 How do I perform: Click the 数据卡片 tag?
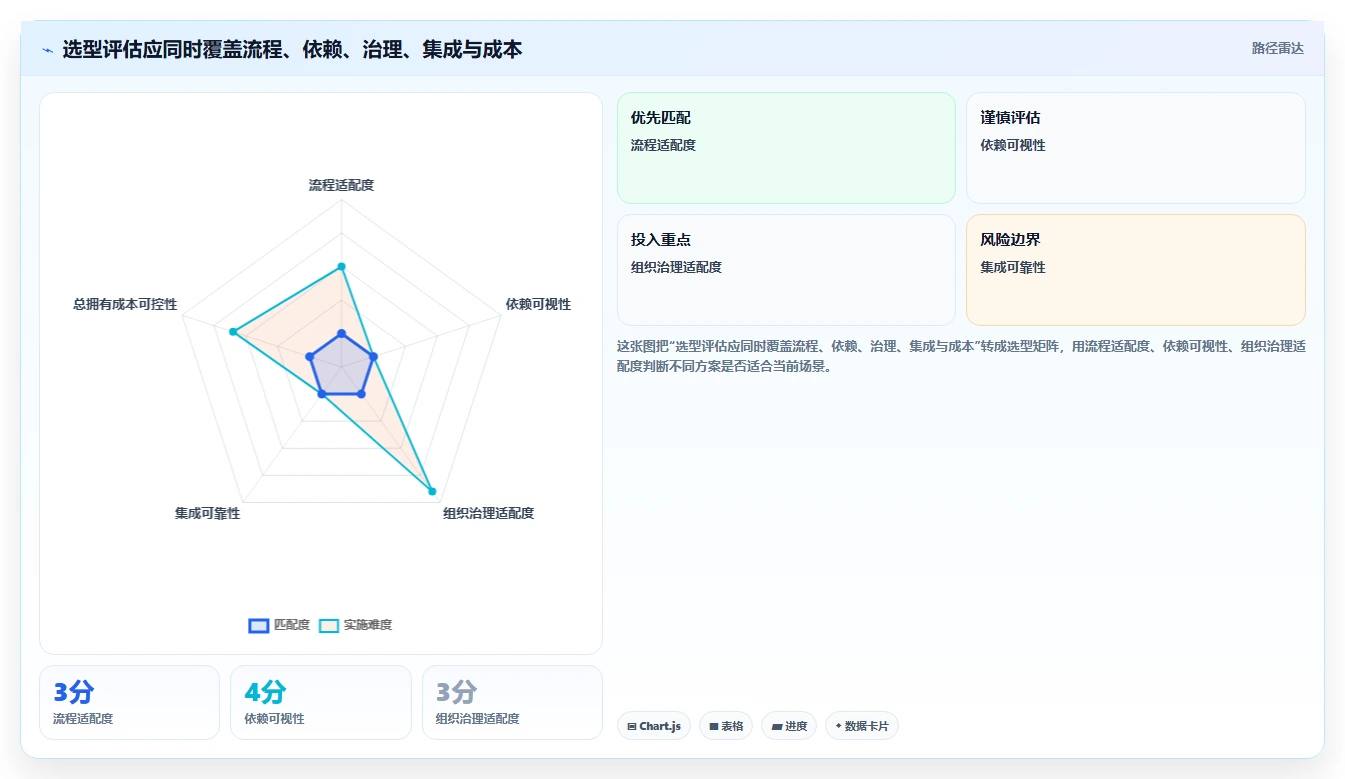862,726
